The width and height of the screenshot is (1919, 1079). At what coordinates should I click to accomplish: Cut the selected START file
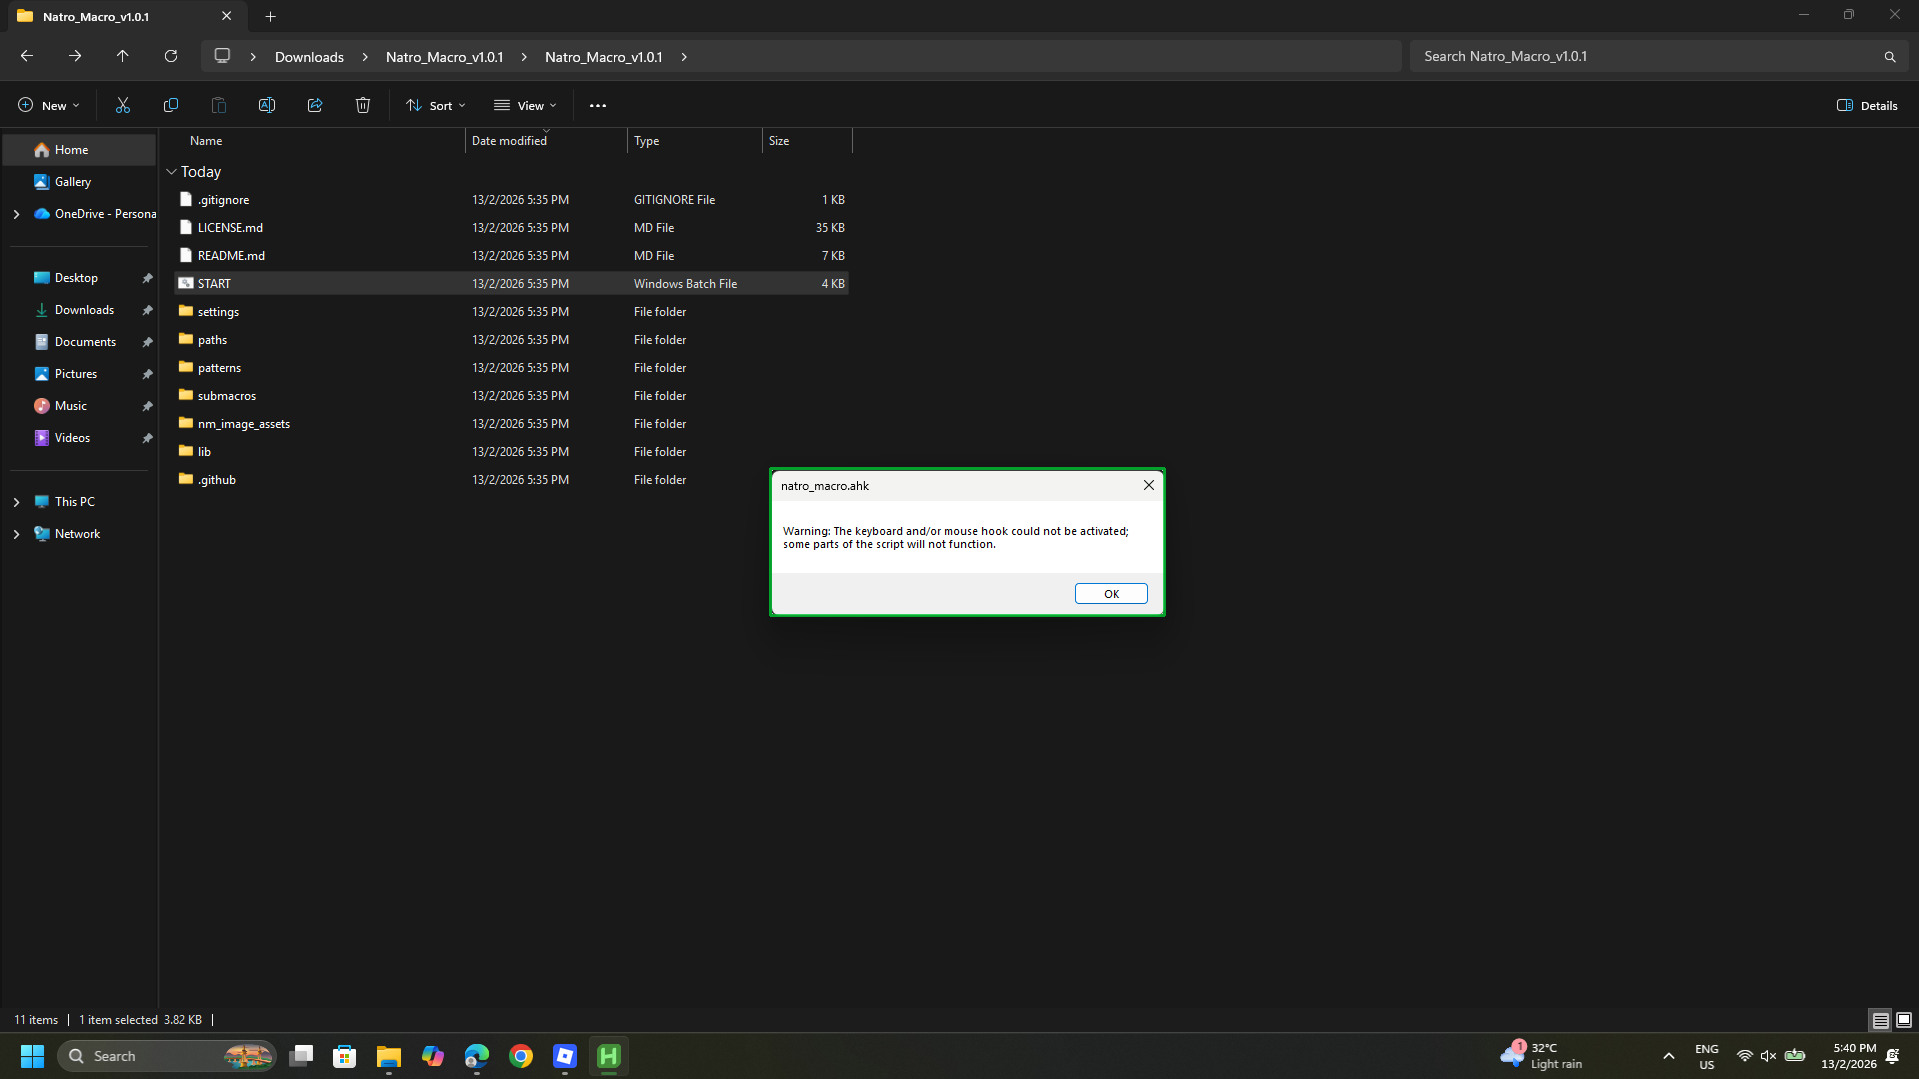click(x=122, y=105)
